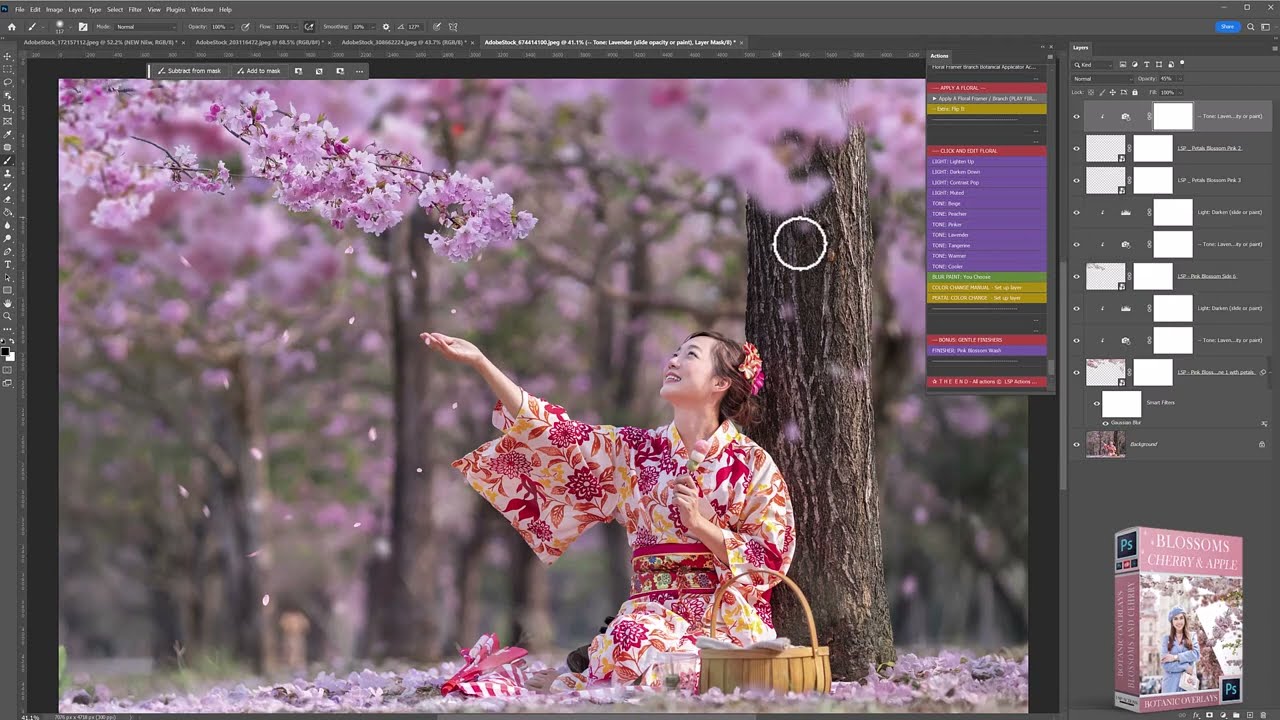Open the Image menu
This screenshot has height=720, width=1280.
pos(54,9)
